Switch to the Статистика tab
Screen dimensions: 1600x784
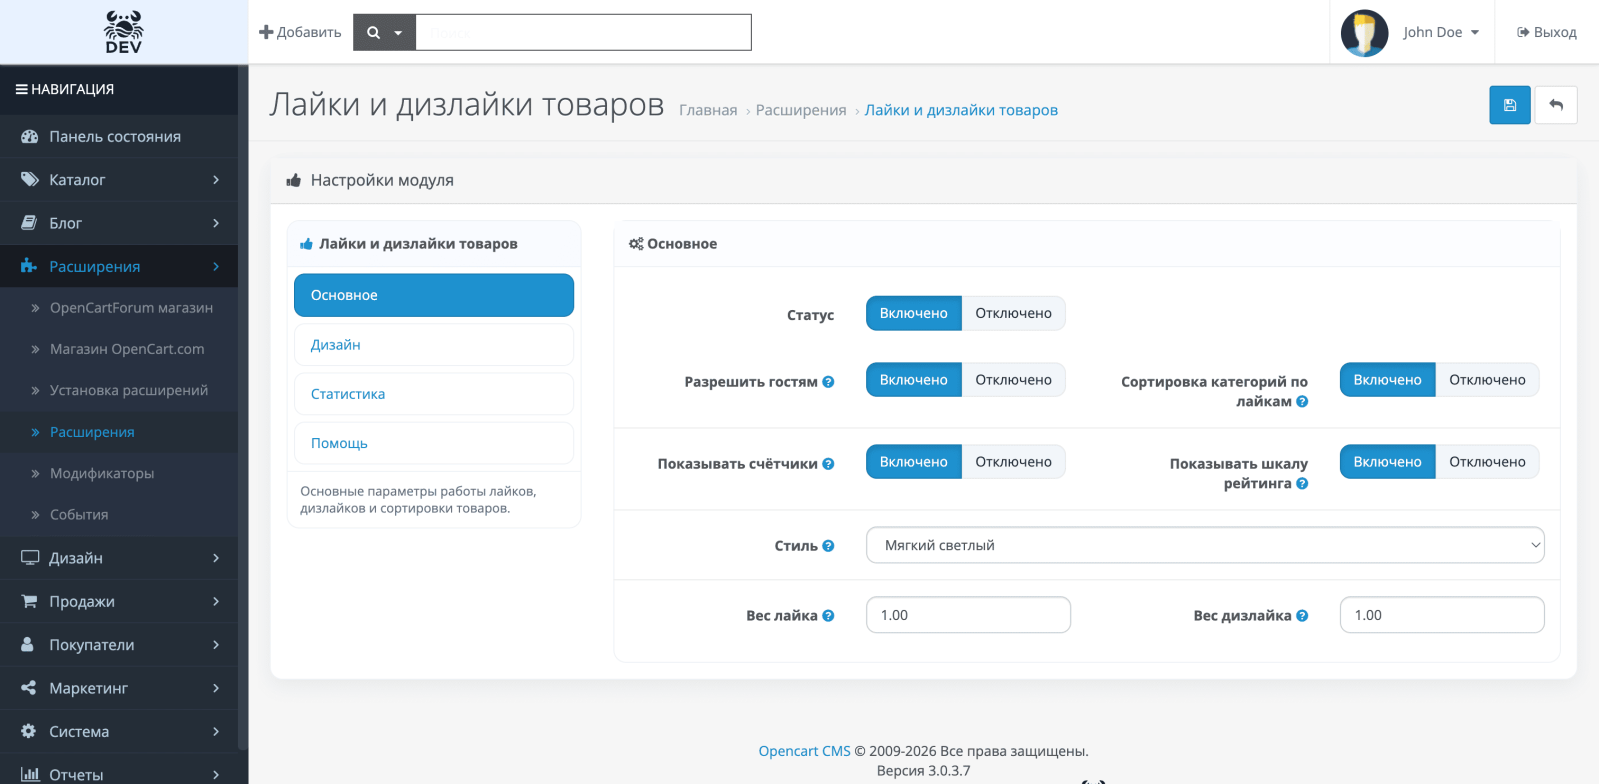coord(434,394)
